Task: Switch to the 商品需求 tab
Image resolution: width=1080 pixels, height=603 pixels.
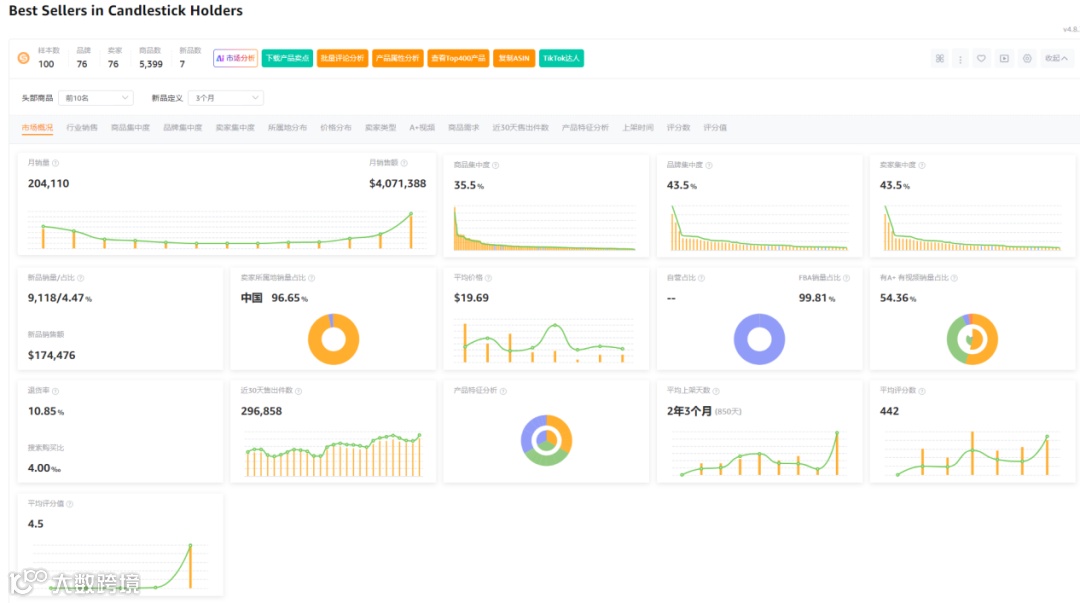Action: pos(464,127)
